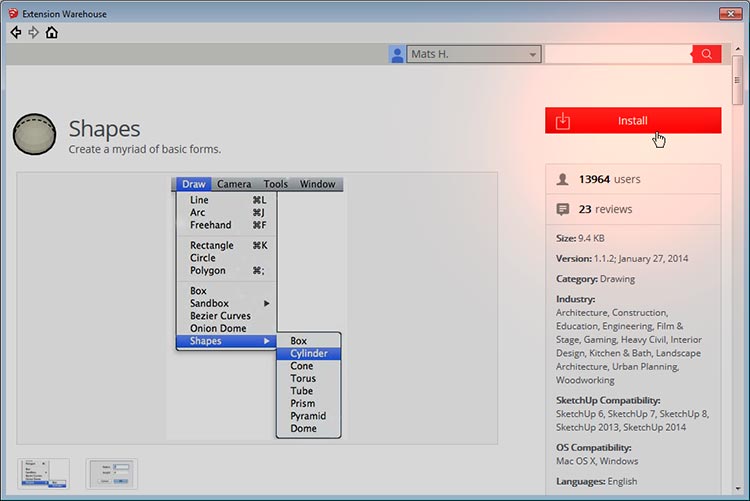Click the red search magnifier button
Screen dimensions: 750x501
706,54
